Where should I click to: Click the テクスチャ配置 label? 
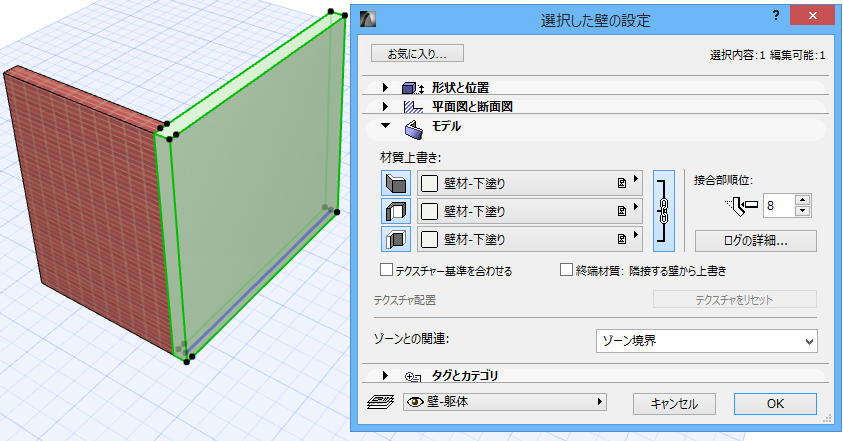tap(405, 300)
